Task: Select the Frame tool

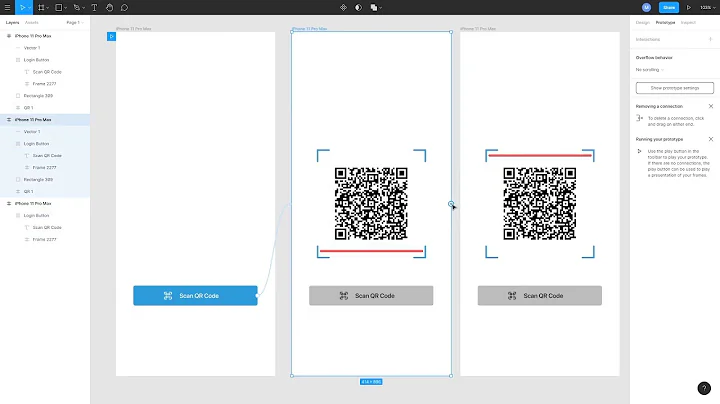Action: 41,7
